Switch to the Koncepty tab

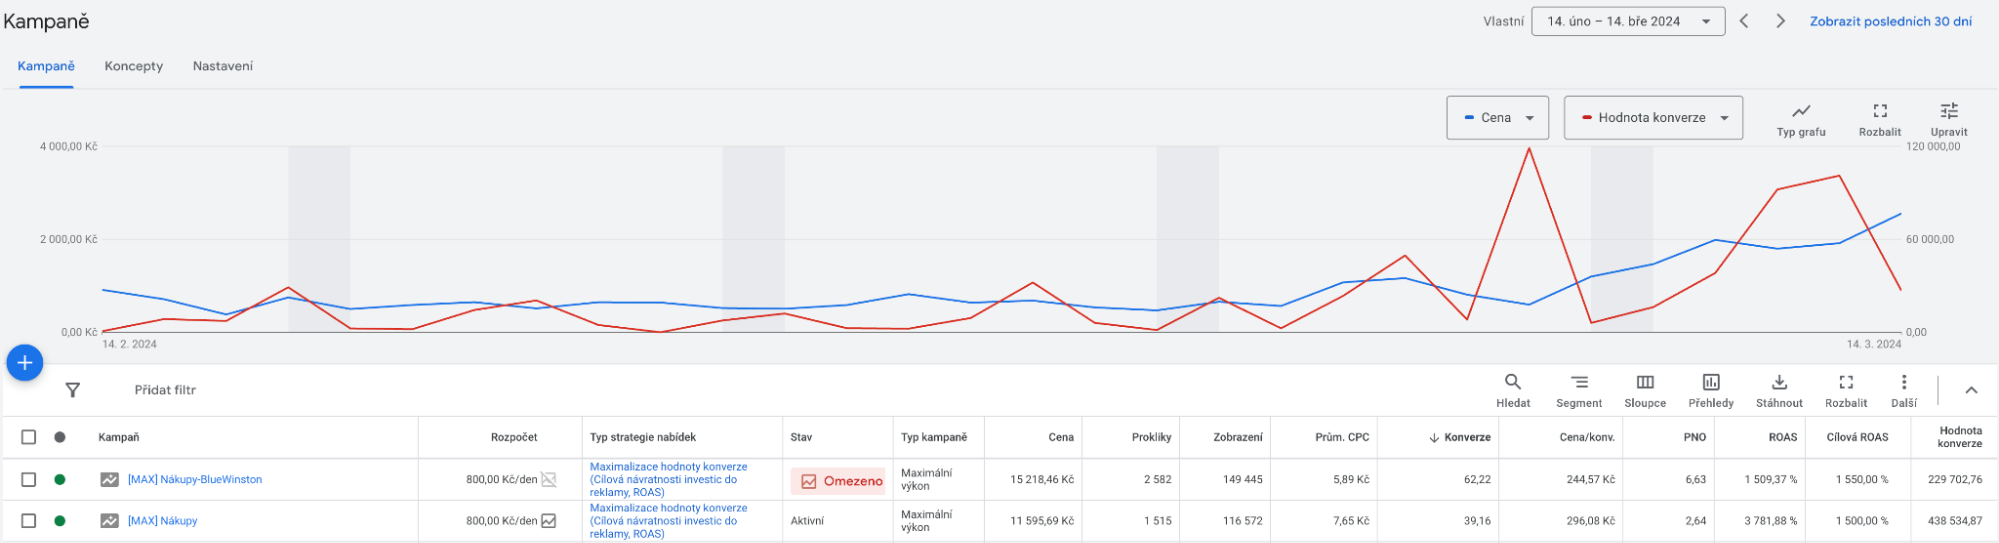133,66
